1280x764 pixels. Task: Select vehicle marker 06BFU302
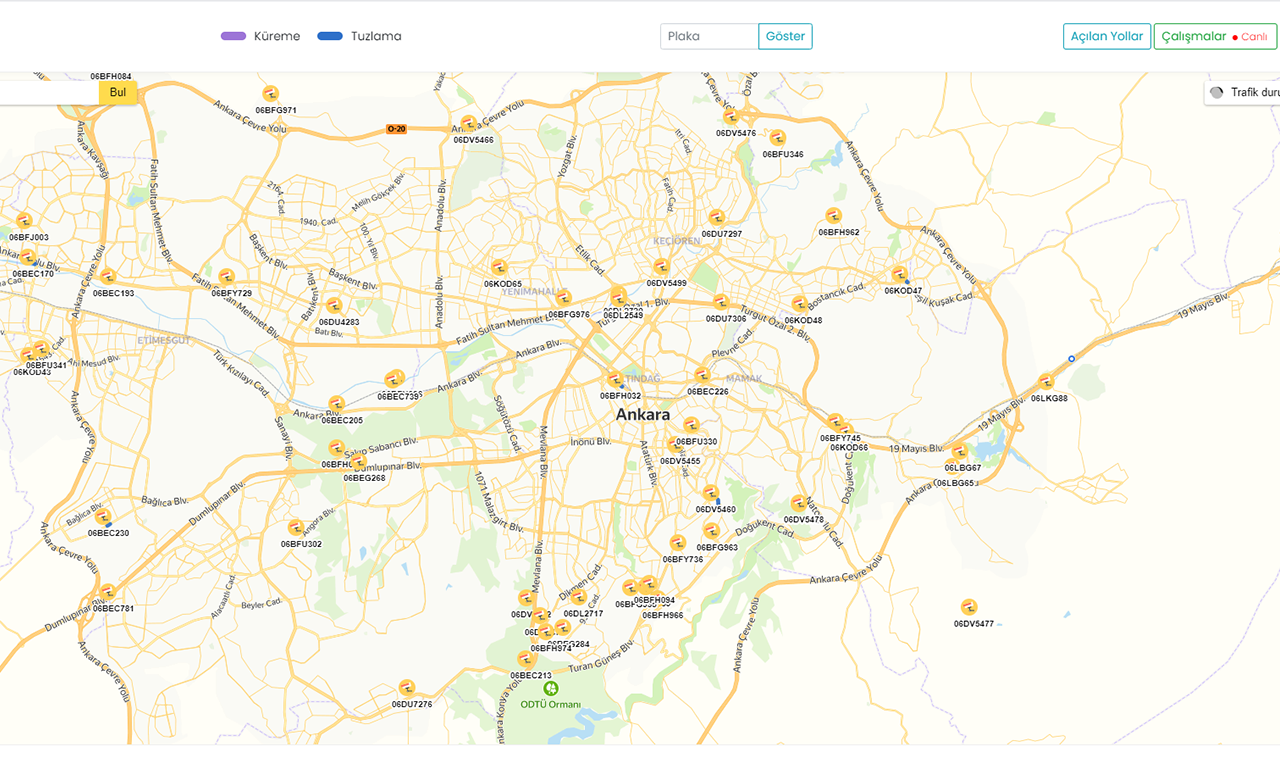tap(296, 528)
